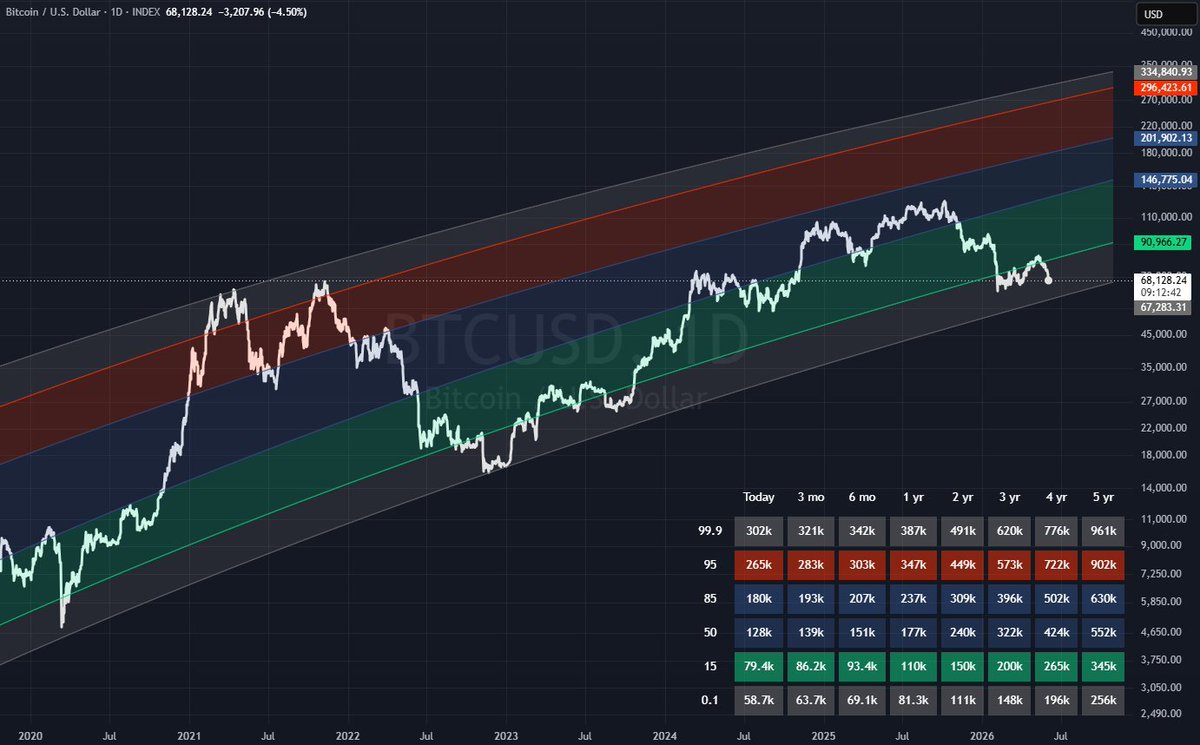
Task: Click the 35,000.00 price axis label
Action: [x=1166, y=367]
